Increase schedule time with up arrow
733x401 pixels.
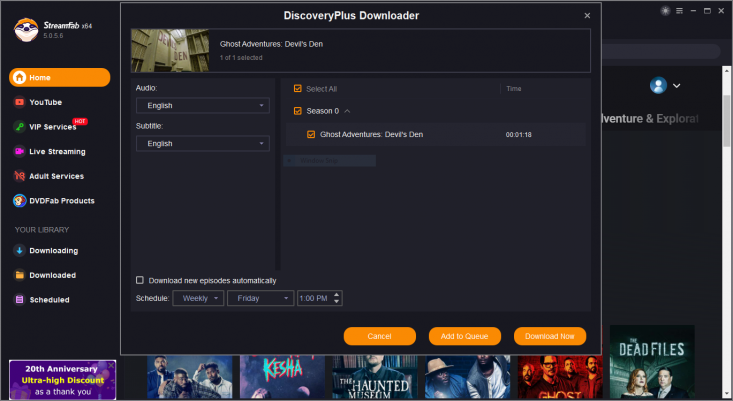(x=337, y=295)
